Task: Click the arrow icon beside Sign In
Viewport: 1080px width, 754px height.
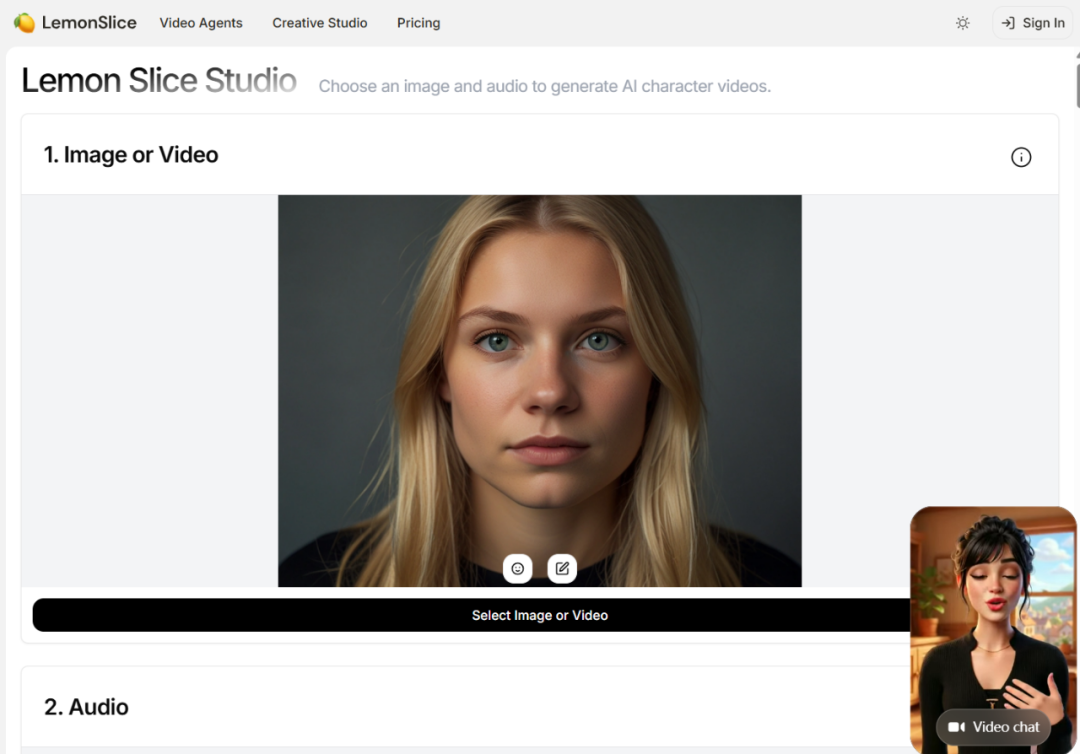Action: [1008, 23]
